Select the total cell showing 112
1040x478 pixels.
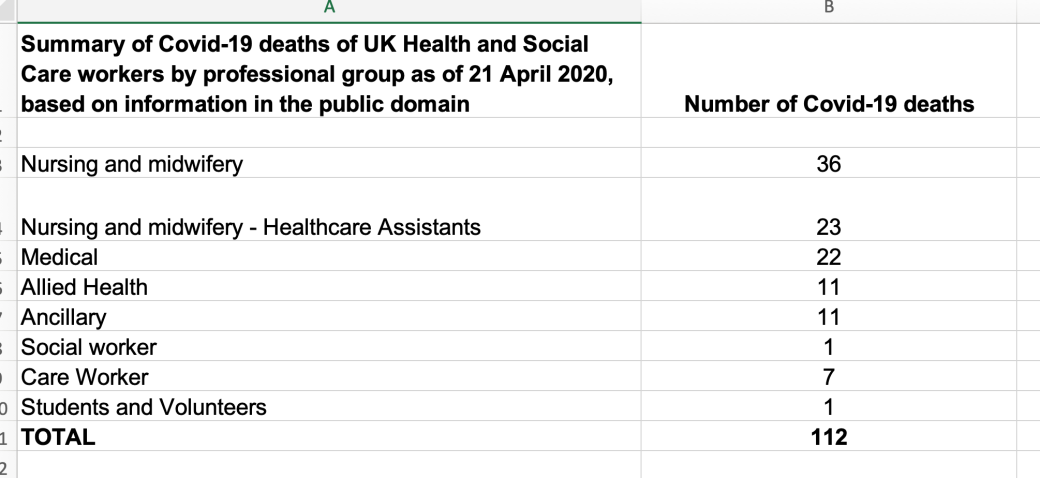(828, 437)
